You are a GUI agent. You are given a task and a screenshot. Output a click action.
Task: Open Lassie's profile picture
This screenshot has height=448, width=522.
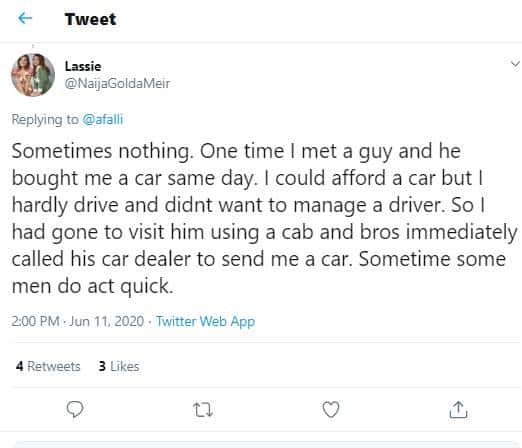33,75
